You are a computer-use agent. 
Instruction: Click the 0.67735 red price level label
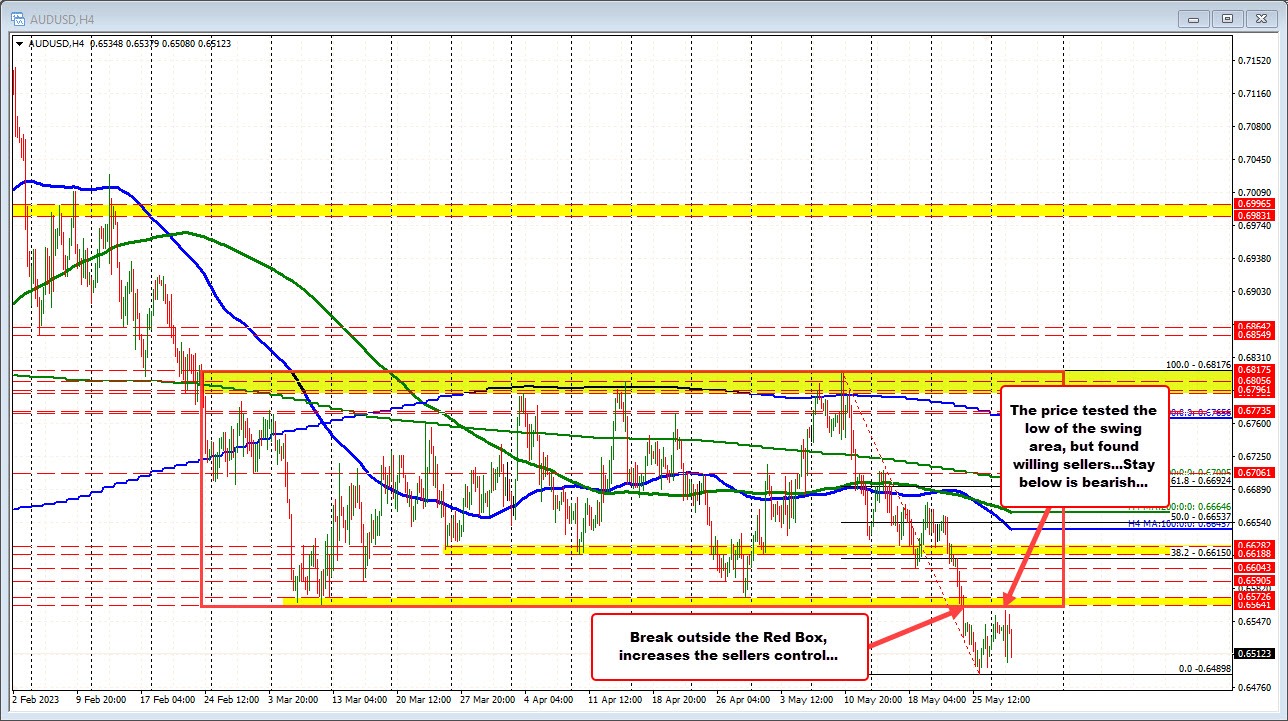[x=1258, y=411]
